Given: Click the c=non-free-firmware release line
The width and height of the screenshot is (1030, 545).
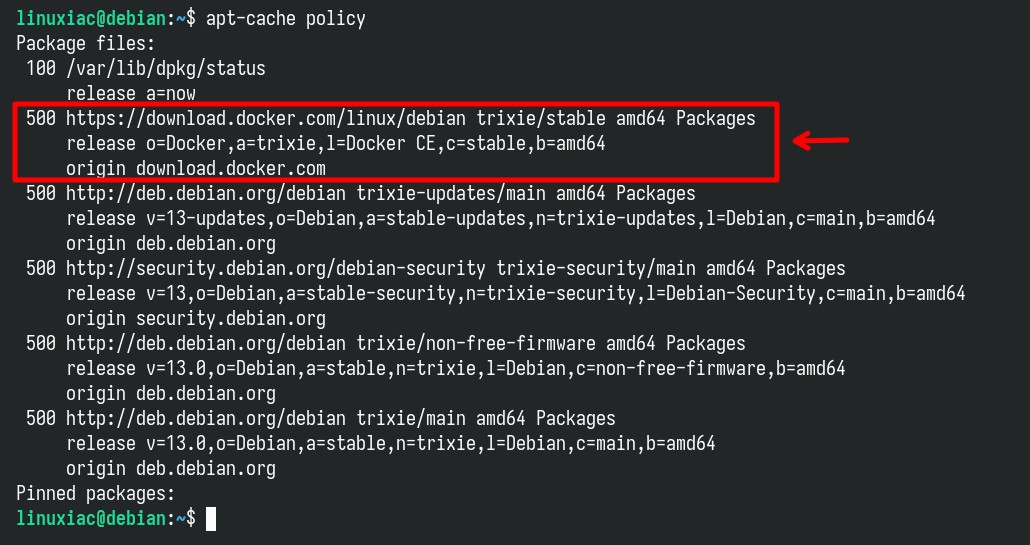Looking at the screenshot, I should tap(456, 368).
